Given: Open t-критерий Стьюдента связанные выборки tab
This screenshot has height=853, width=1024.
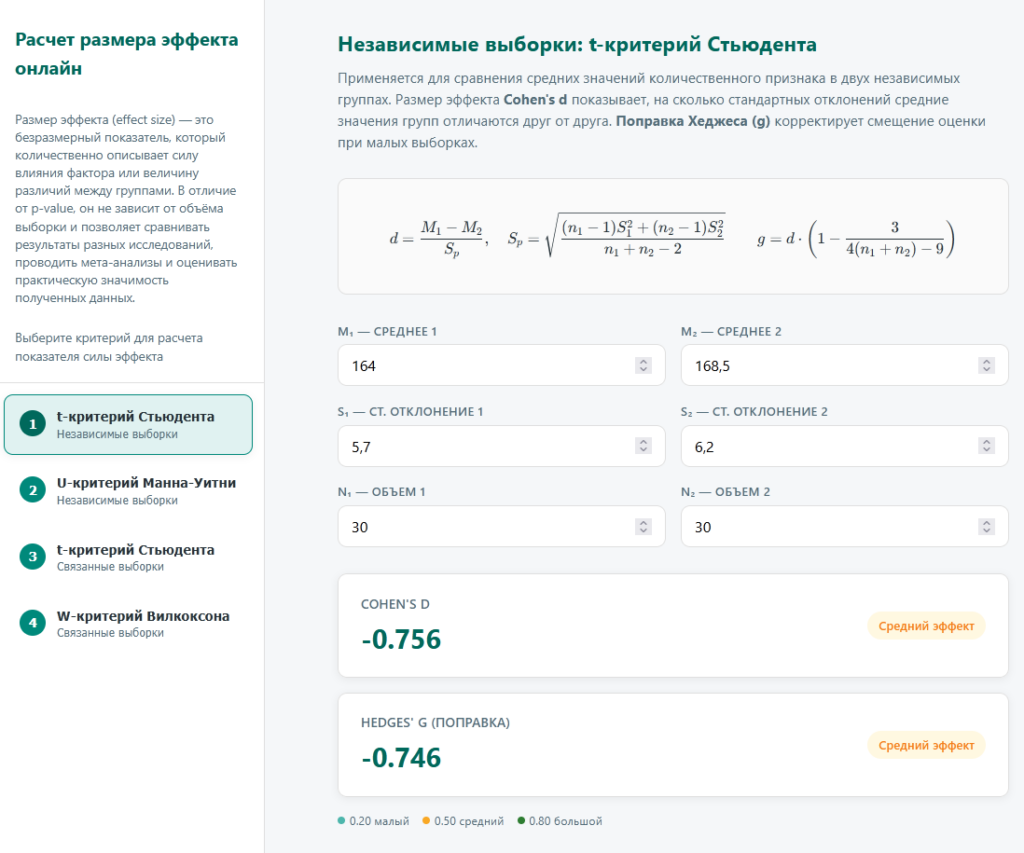Looking at the screenshot, I should [x=128, y=557].
